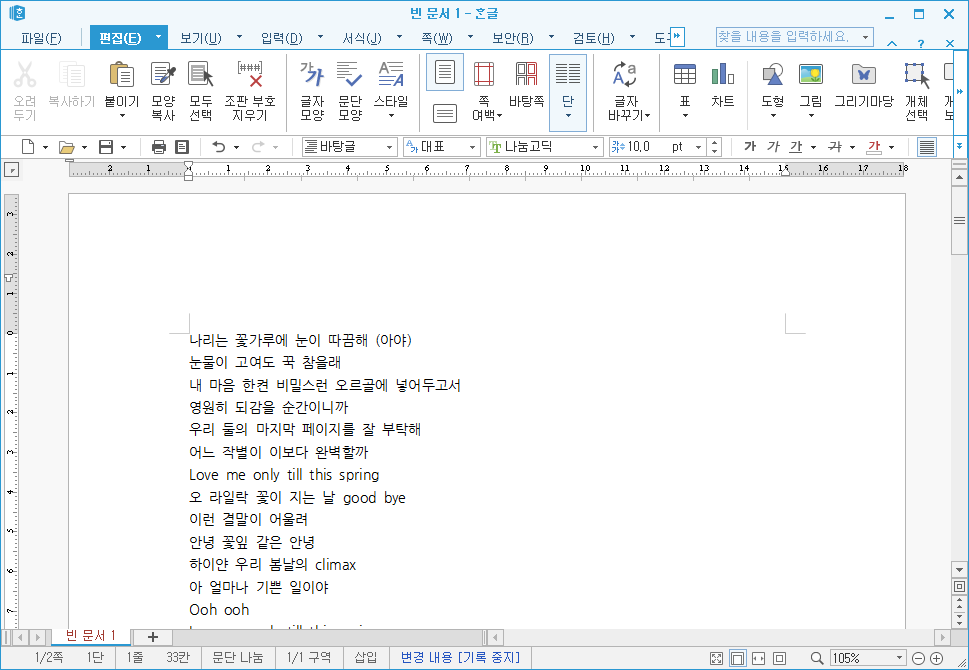Click the print preview icon
This screenshot has width=969, height=670.
tap(182, 147)
